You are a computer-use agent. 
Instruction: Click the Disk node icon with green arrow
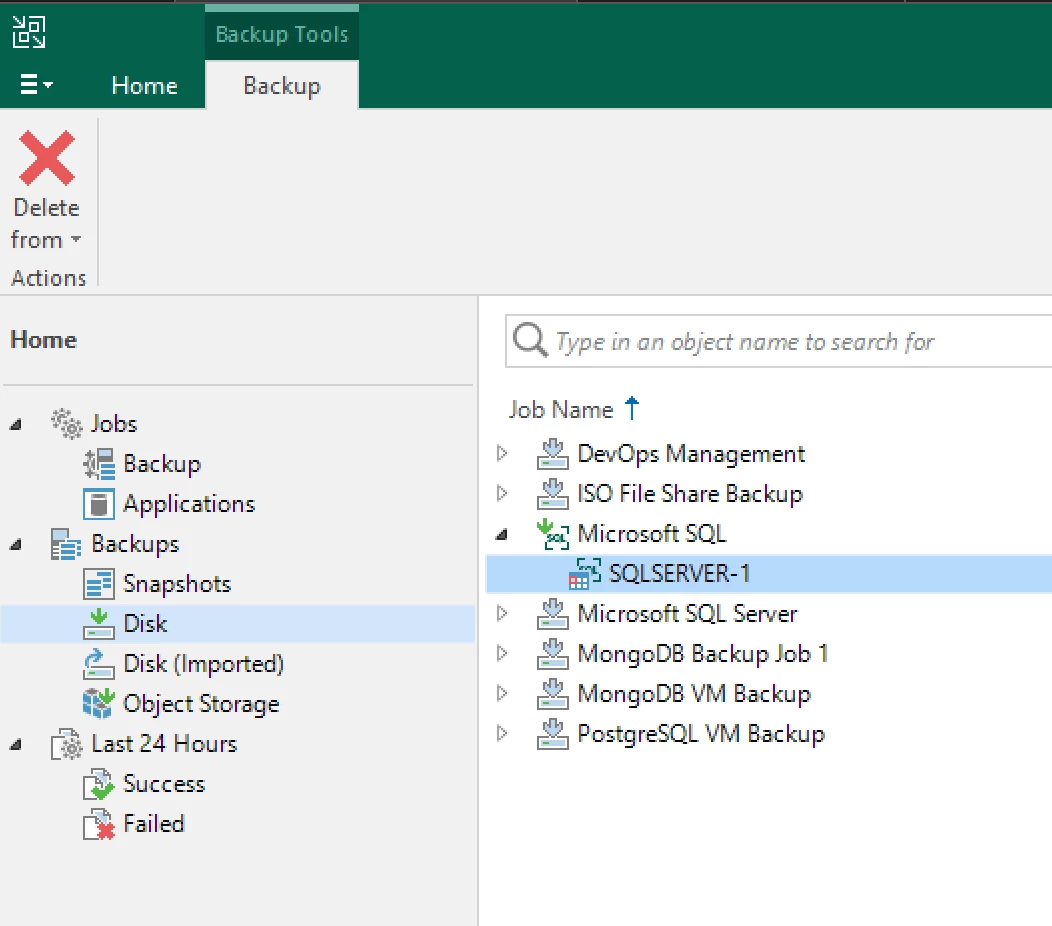[x=99, y=623]
